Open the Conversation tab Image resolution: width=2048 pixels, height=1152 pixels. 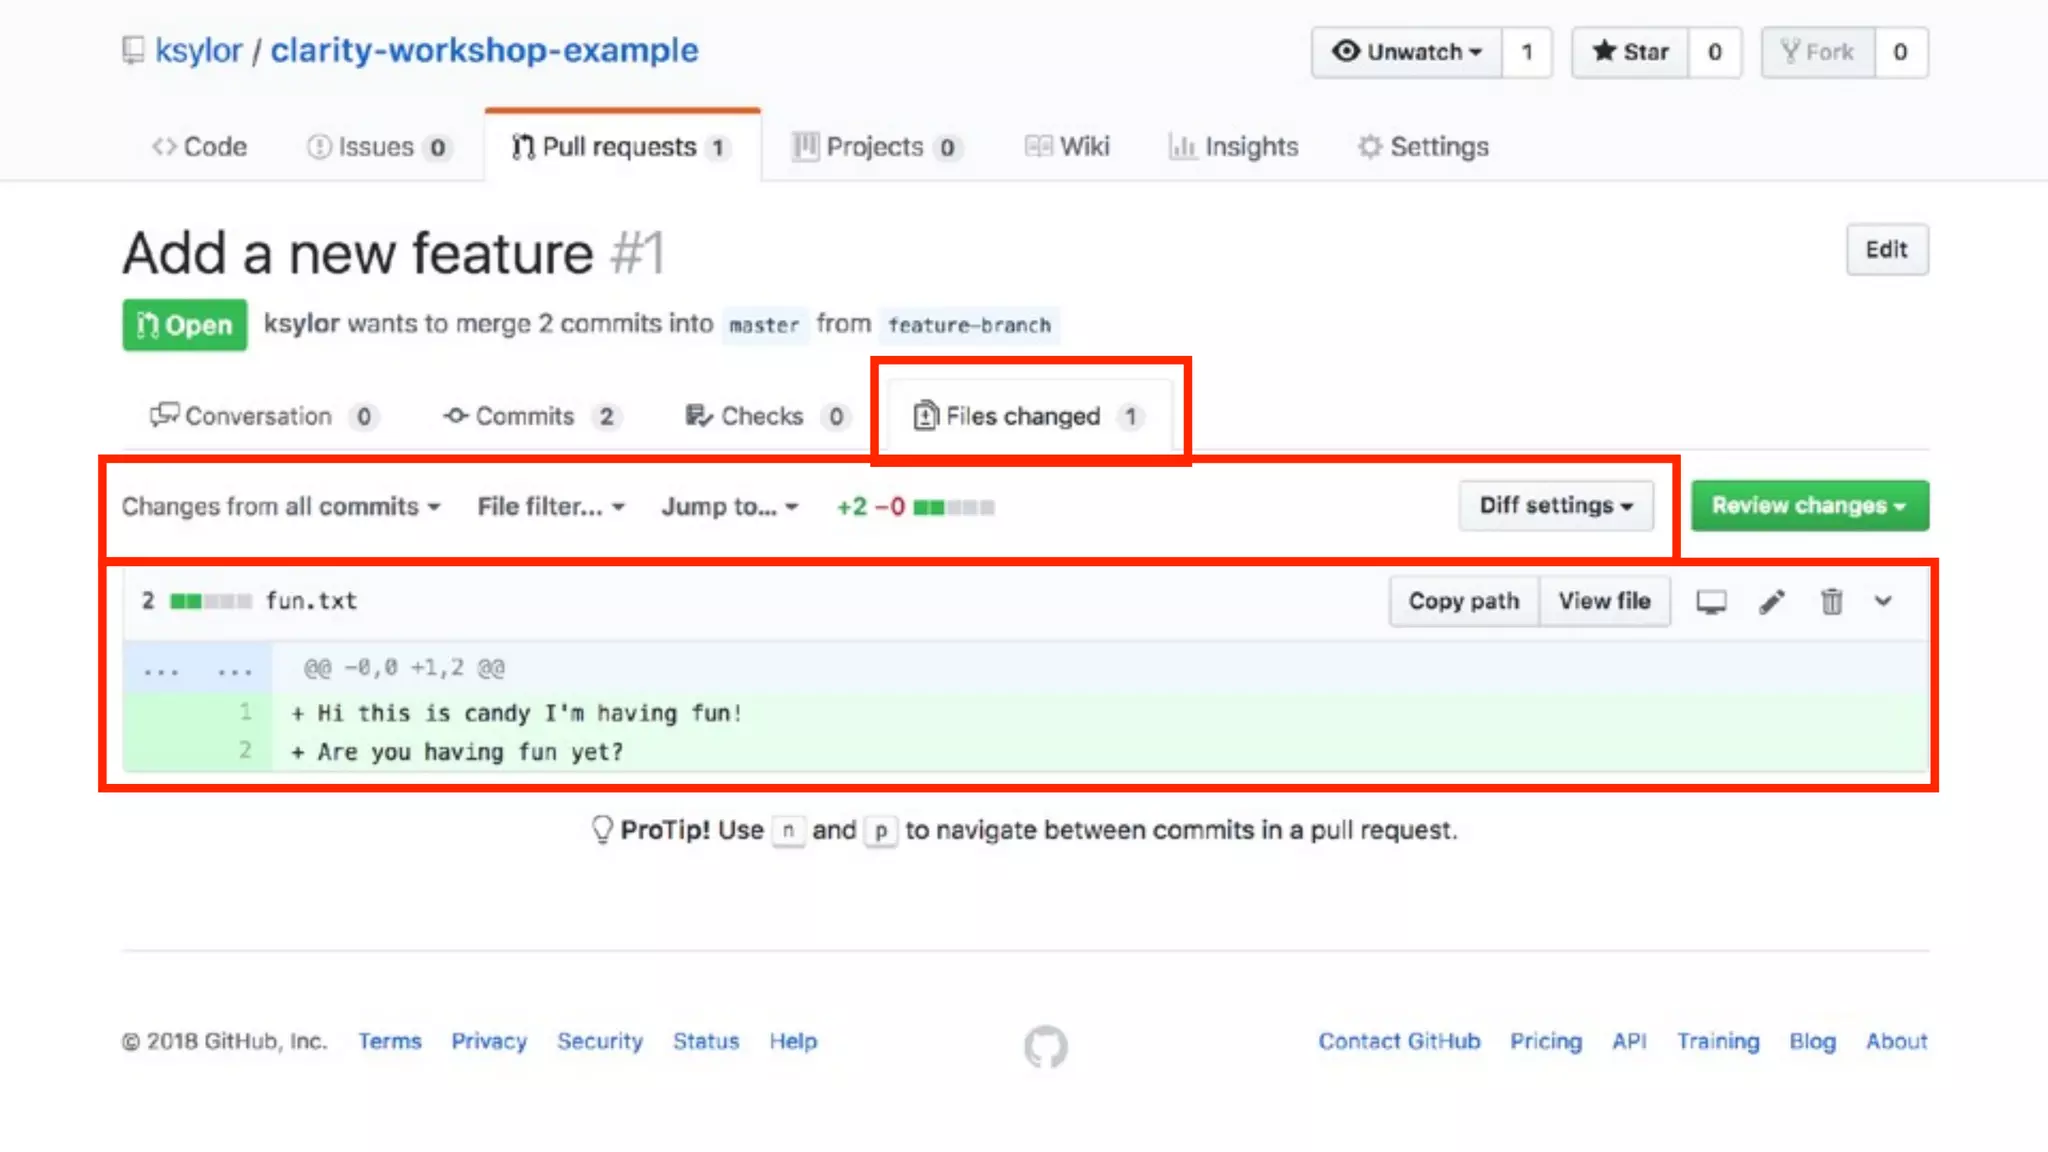[x=262, y=416]
